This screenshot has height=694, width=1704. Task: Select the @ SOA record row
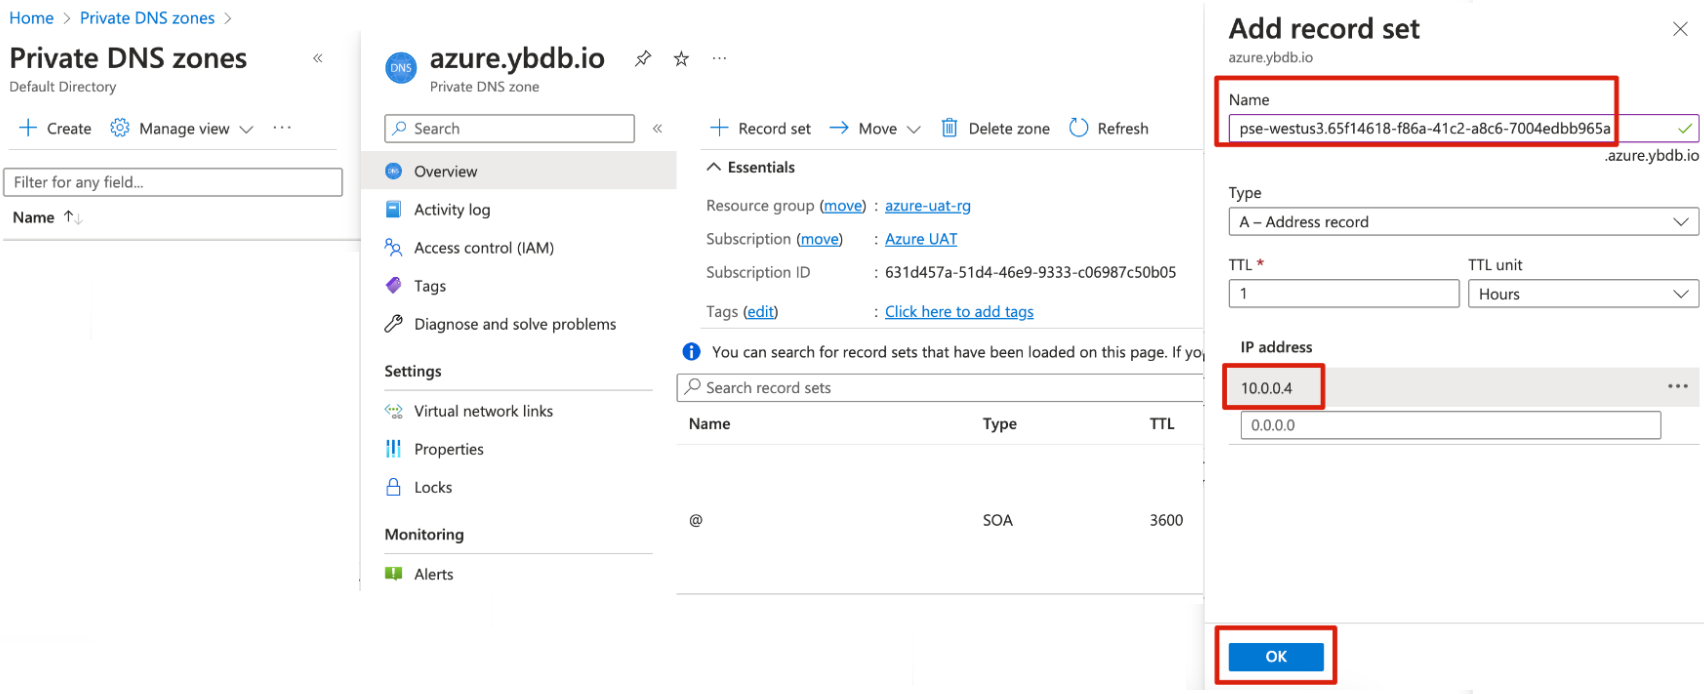[940, 520]
